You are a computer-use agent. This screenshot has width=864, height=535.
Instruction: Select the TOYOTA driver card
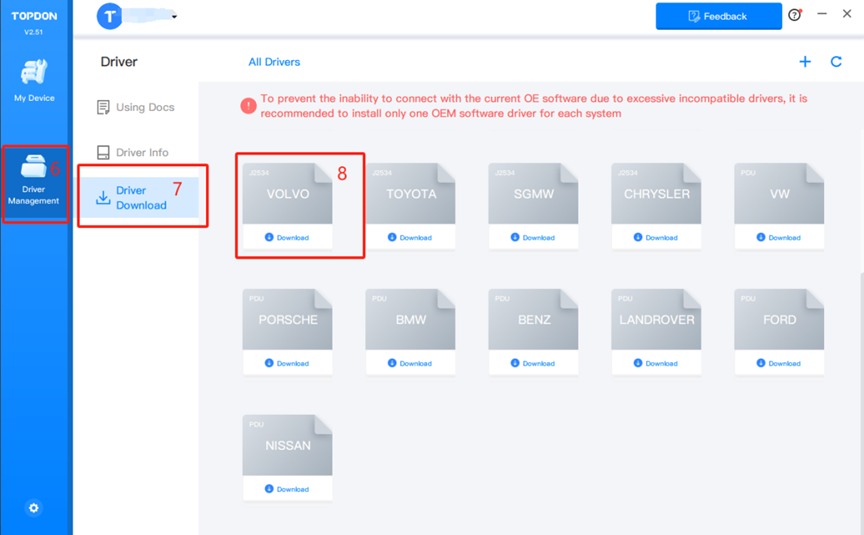[411, 193]
